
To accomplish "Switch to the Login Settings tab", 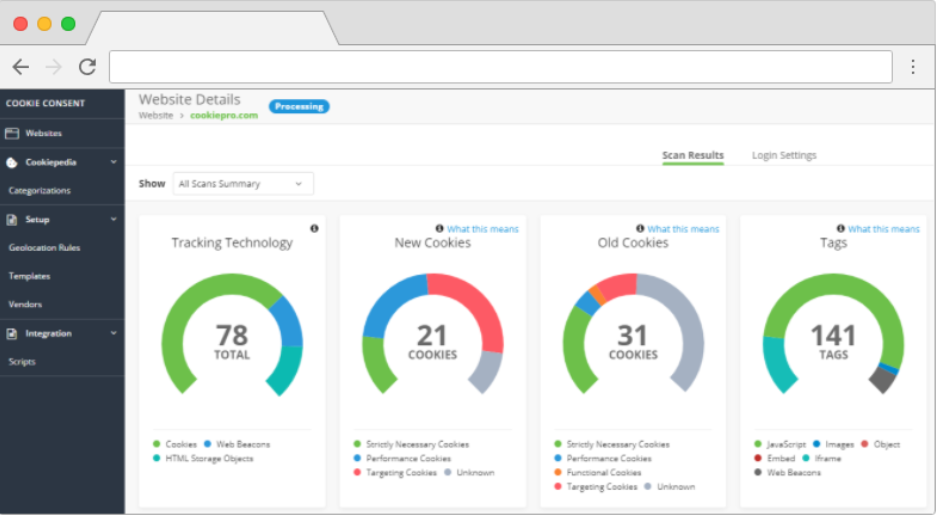I will pyautogui.click(x=784, y=156).
